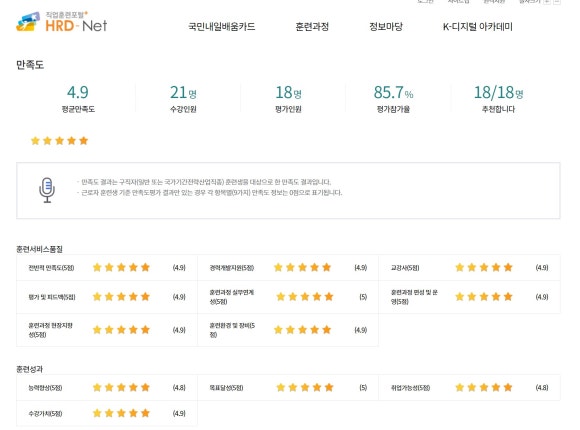The image size is (580, 430).
Task: Click the 18/18명 추천합니다 figure
Action: coord(498,92)
